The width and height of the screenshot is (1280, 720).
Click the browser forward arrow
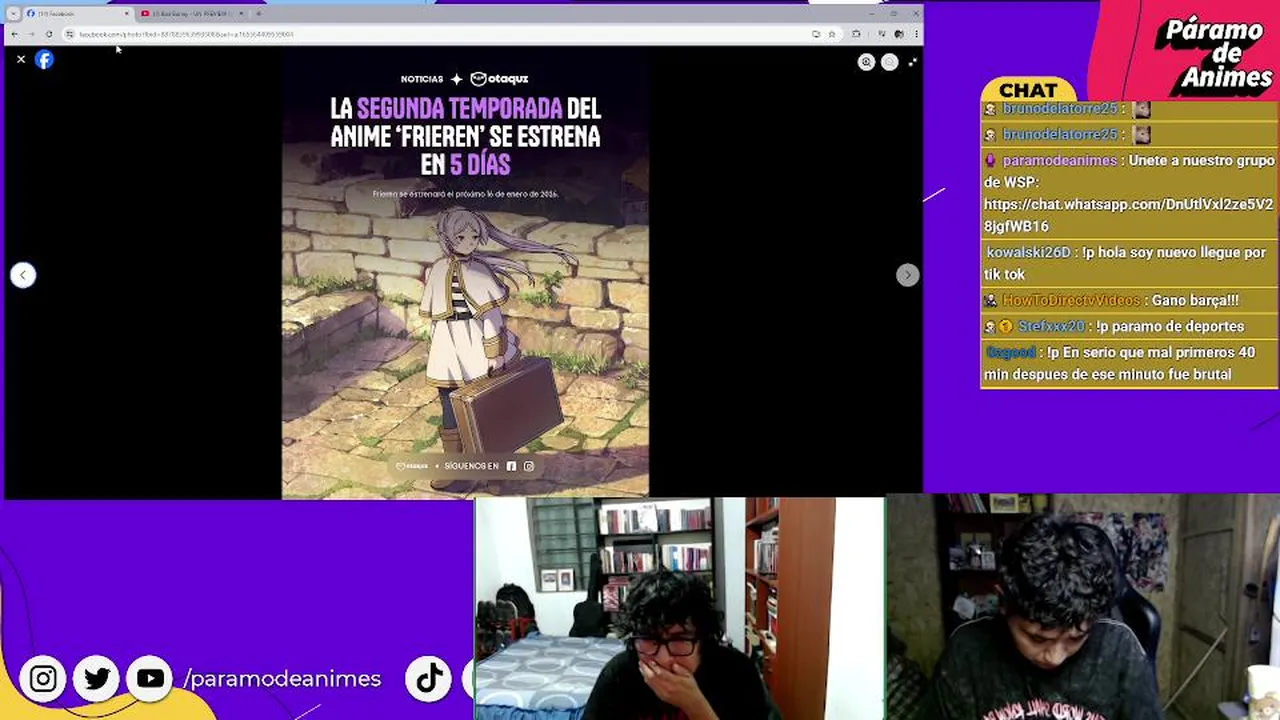[31, 34]
